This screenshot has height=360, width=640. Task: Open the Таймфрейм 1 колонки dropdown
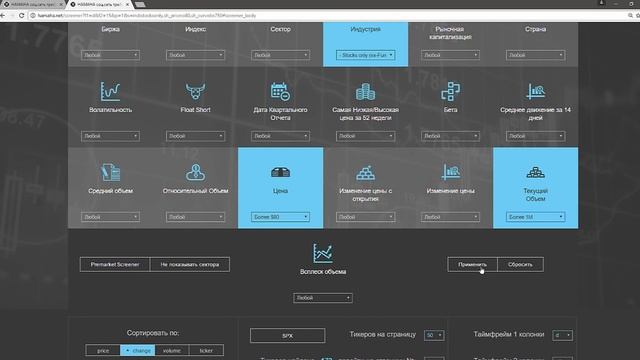point(562,335)
